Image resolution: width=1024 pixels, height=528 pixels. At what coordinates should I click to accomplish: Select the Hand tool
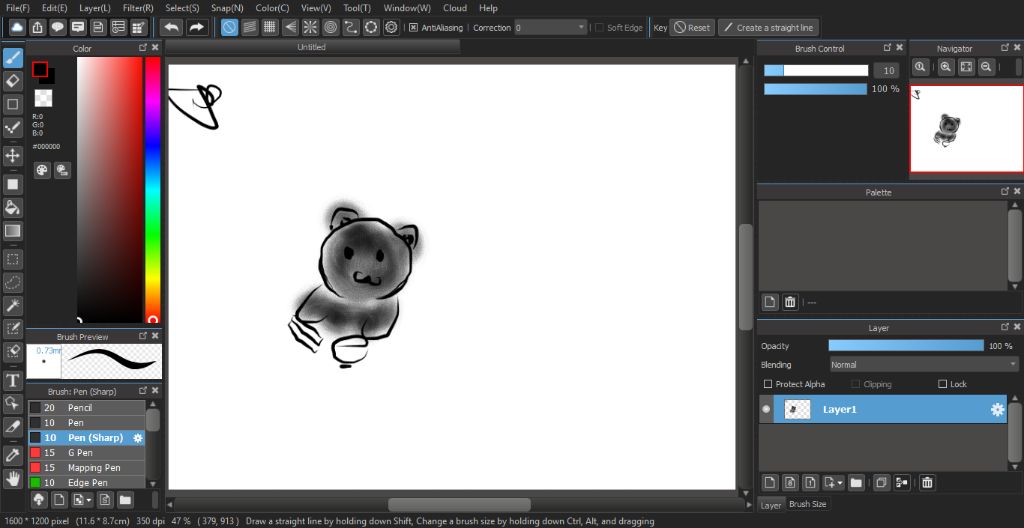pyautogui.click(x=12, y=478)
